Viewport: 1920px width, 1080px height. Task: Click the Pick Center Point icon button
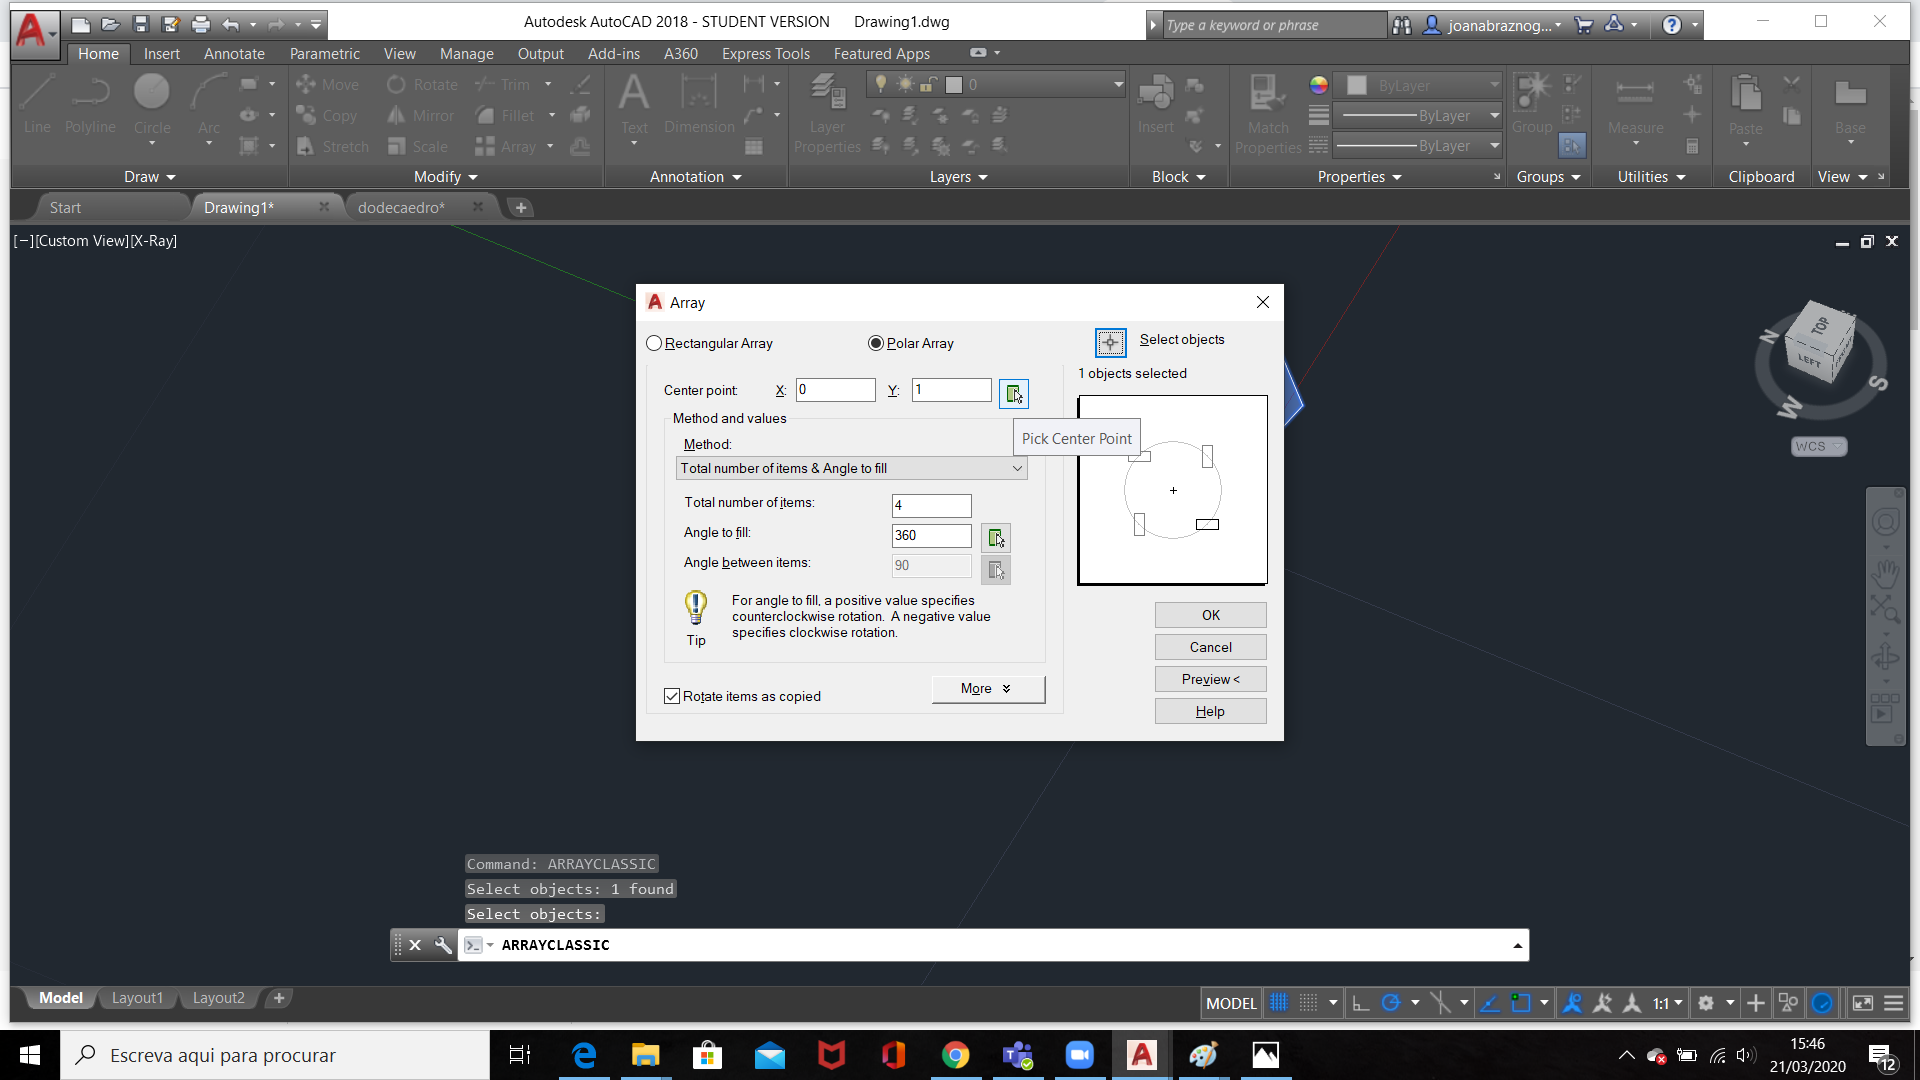point(1014,393)
